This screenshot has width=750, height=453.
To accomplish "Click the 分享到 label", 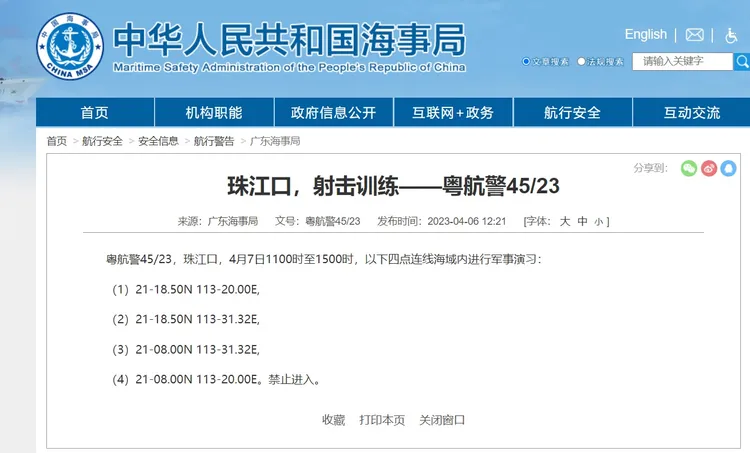I will click(x=650, y=168).
